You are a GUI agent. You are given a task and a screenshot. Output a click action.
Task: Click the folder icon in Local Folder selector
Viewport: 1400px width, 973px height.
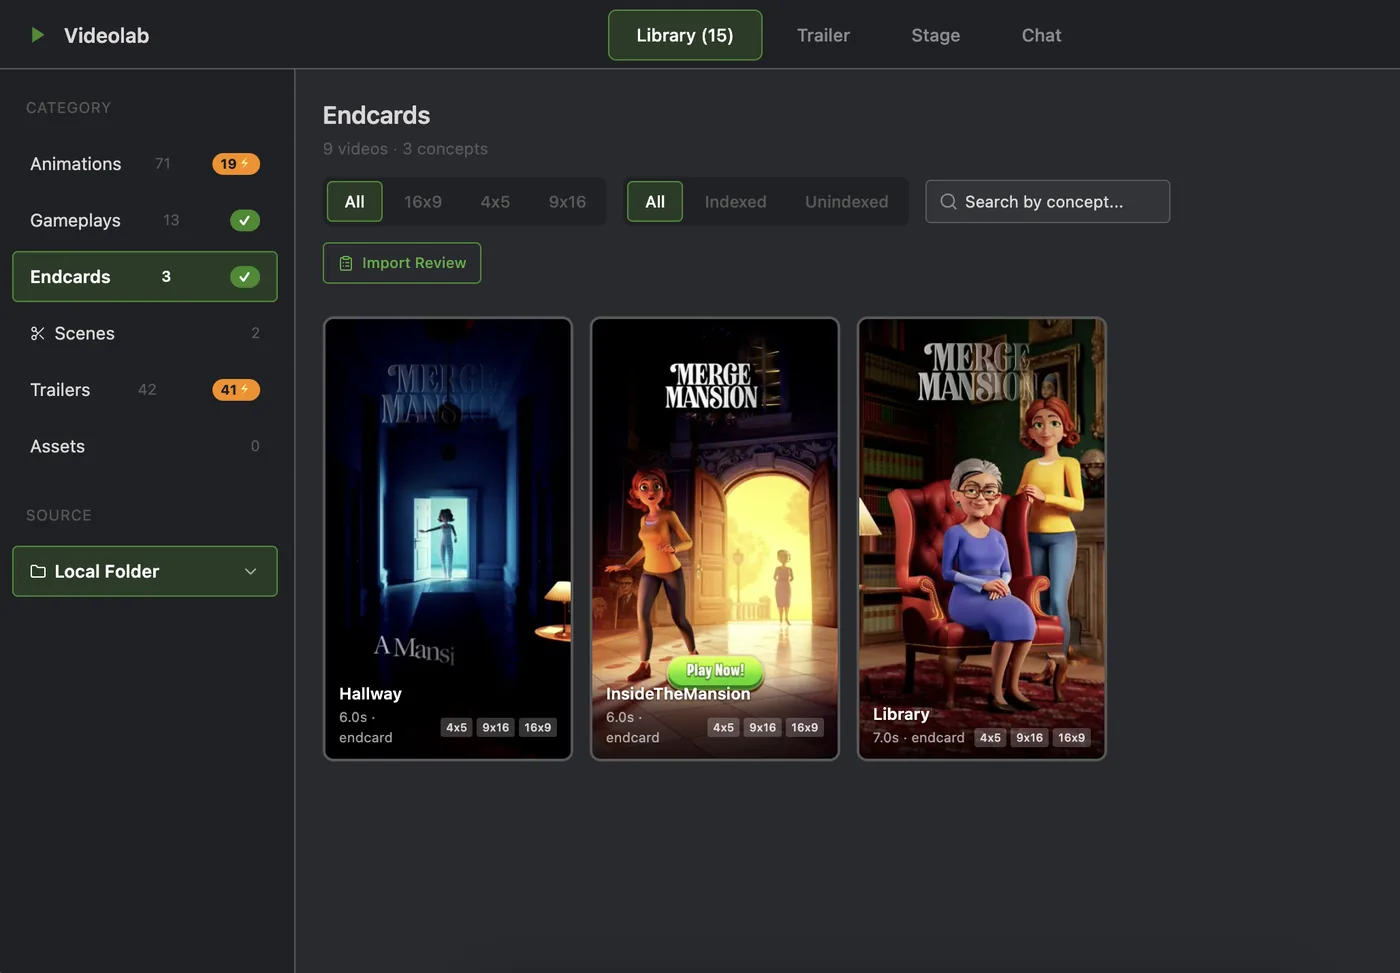(38, 571)
